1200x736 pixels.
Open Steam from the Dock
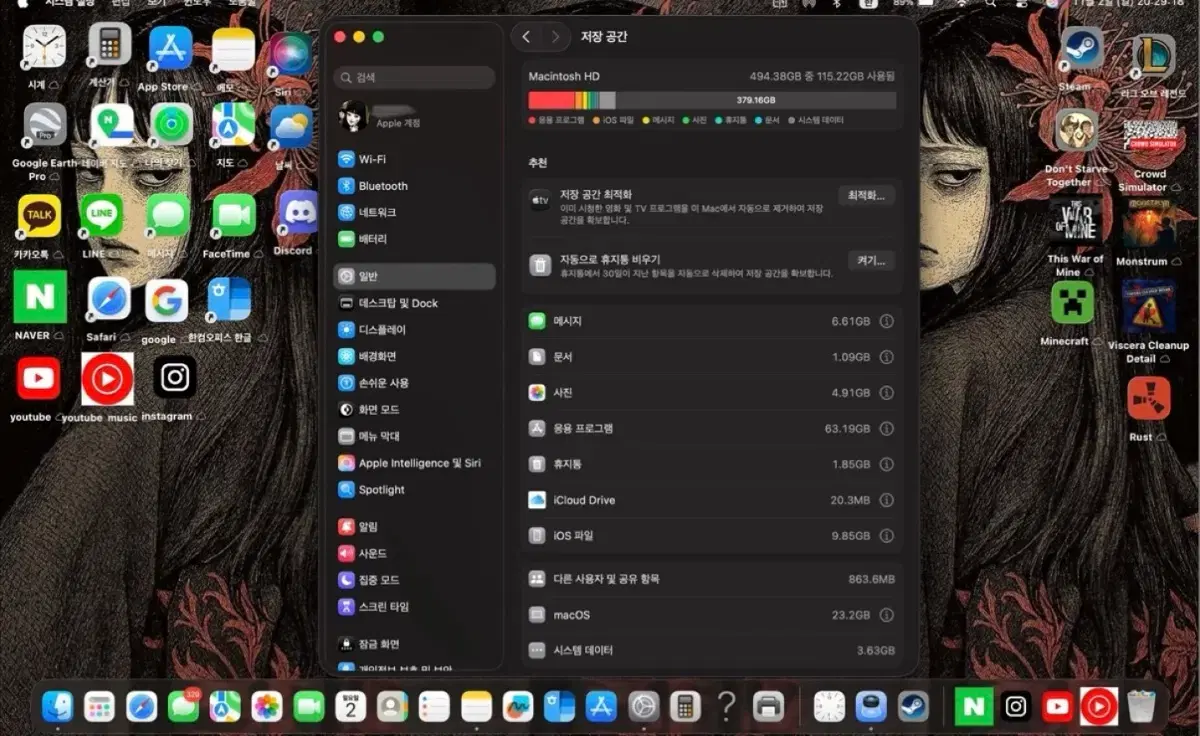pos(913,707)
